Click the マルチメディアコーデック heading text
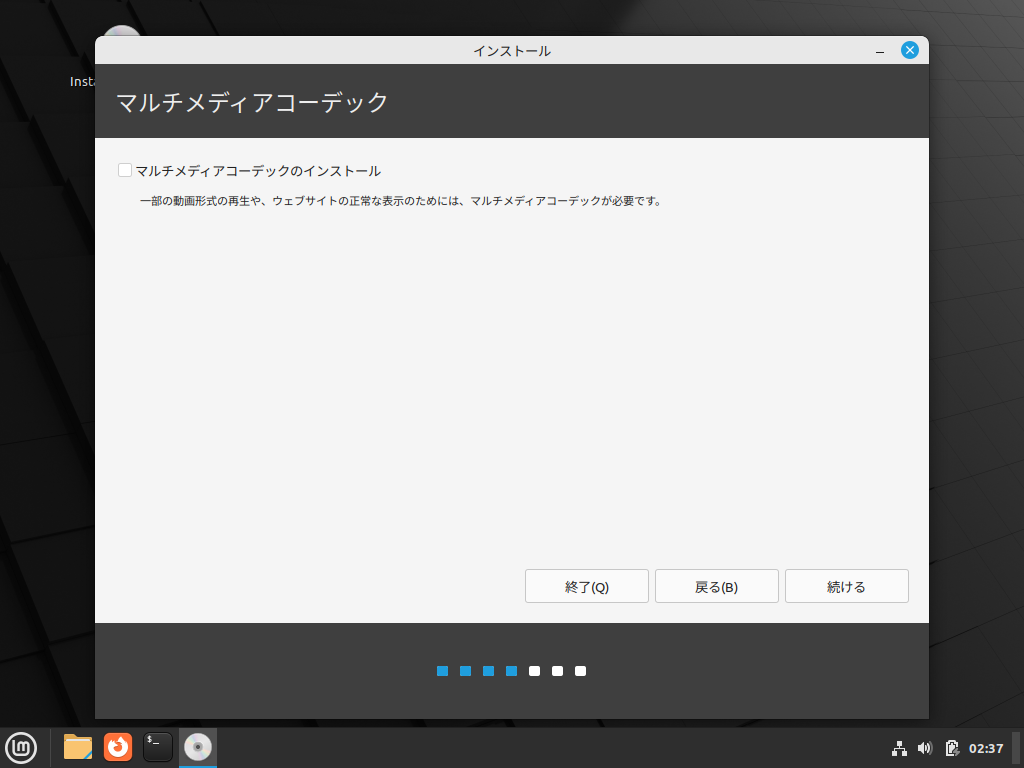Viewport: 1024px width, 768px height. [x=252, y=102]
